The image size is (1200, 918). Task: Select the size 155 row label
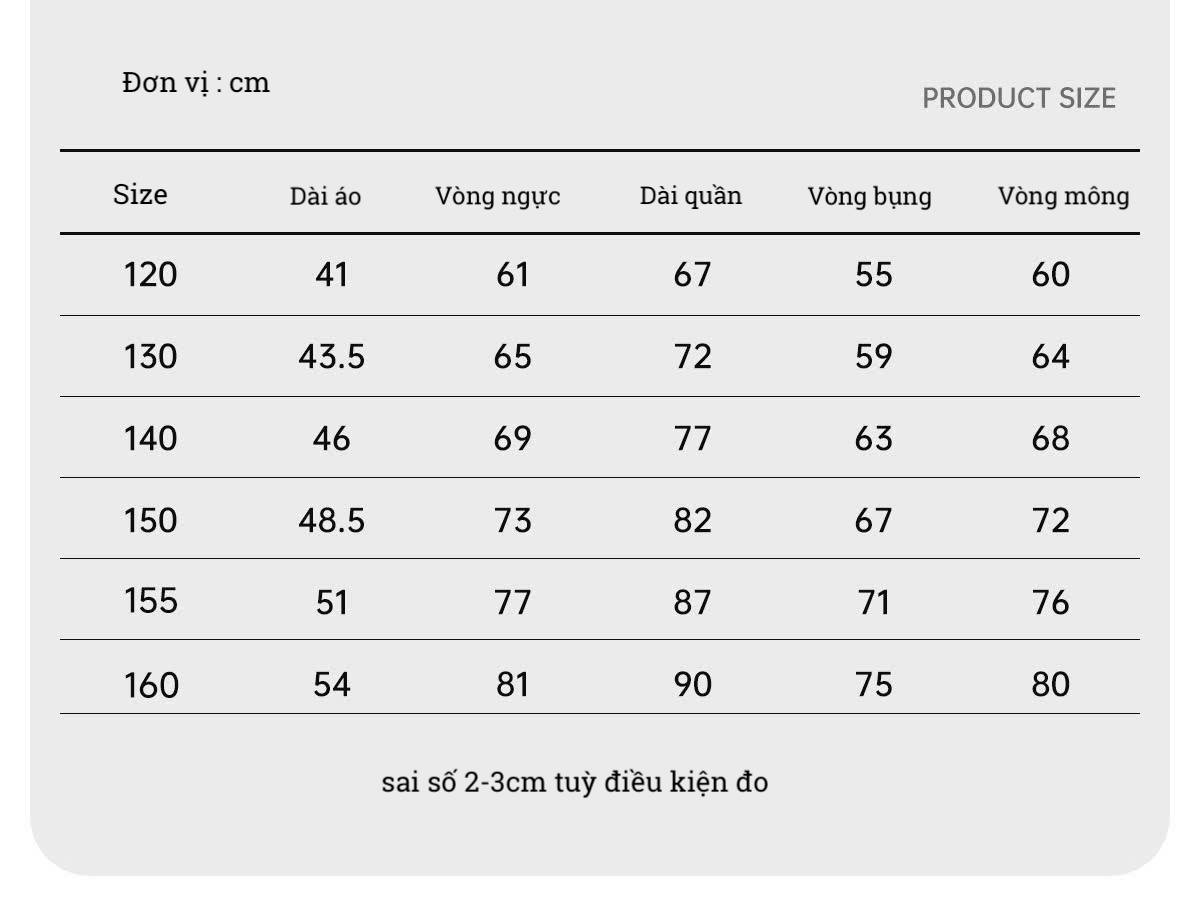click(x=150, y=600)
